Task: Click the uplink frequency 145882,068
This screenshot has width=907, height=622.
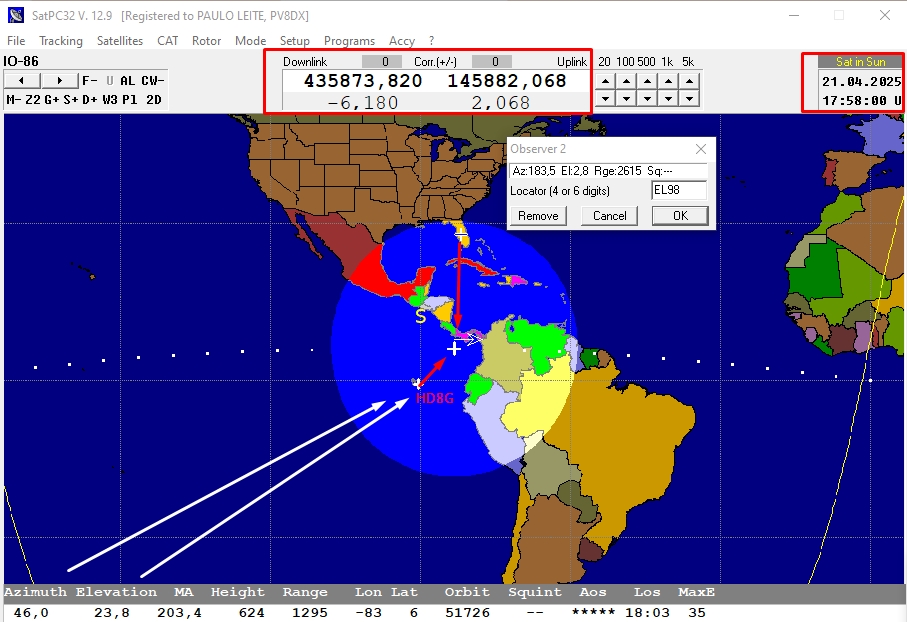Action: [507, 80]
